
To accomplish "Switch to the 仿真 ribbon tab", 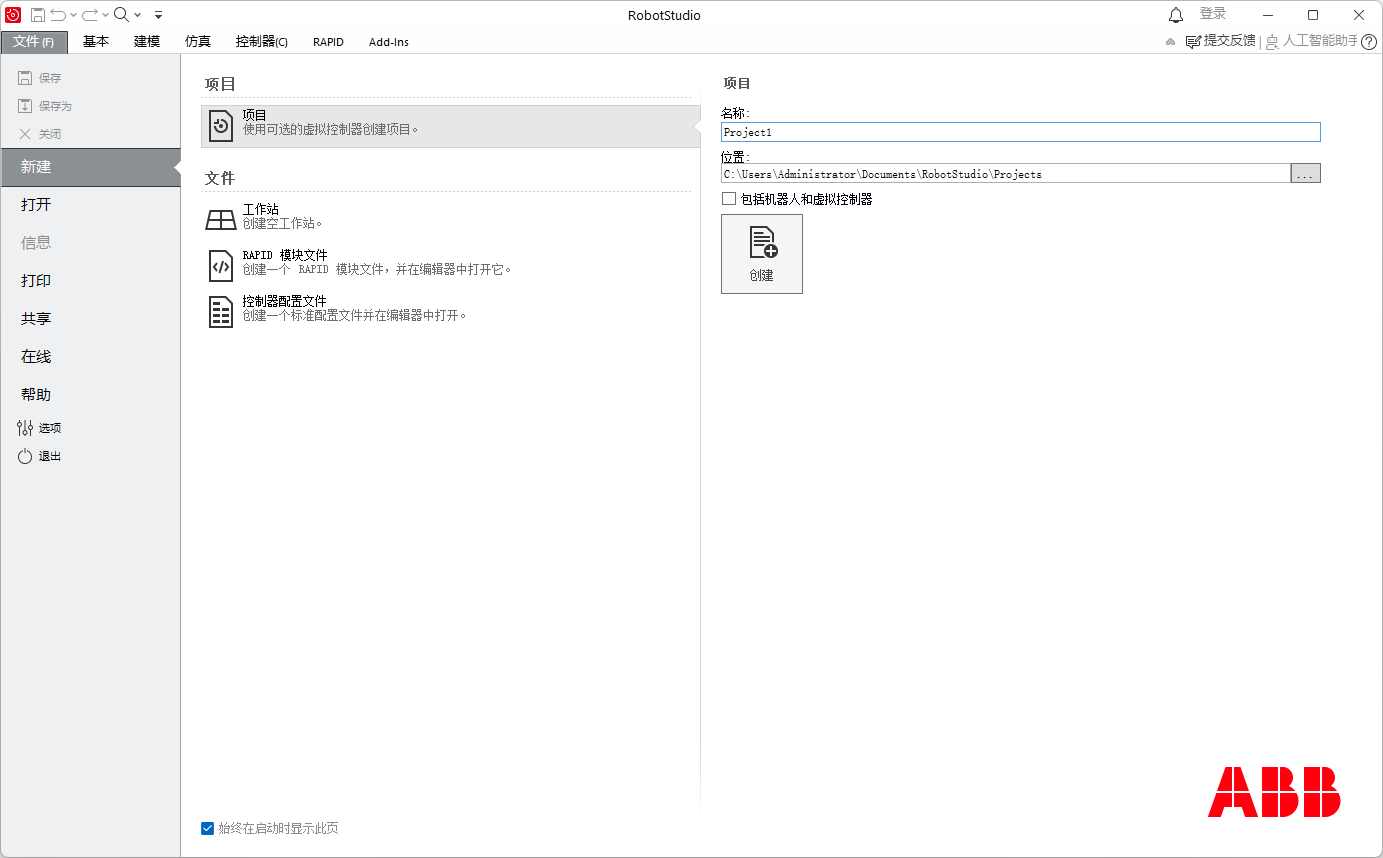I will (x=198, y=42).
